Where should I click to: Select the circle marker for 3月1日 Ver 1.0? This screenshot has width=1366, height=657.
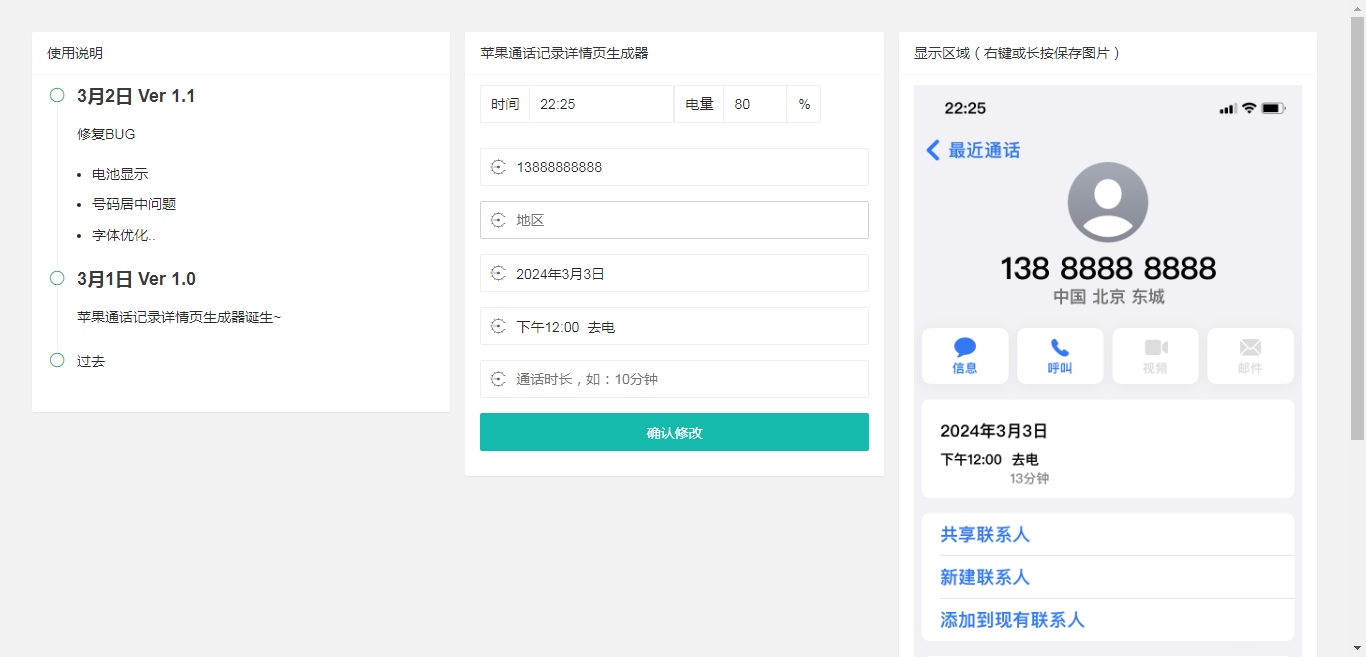[56, 277]
